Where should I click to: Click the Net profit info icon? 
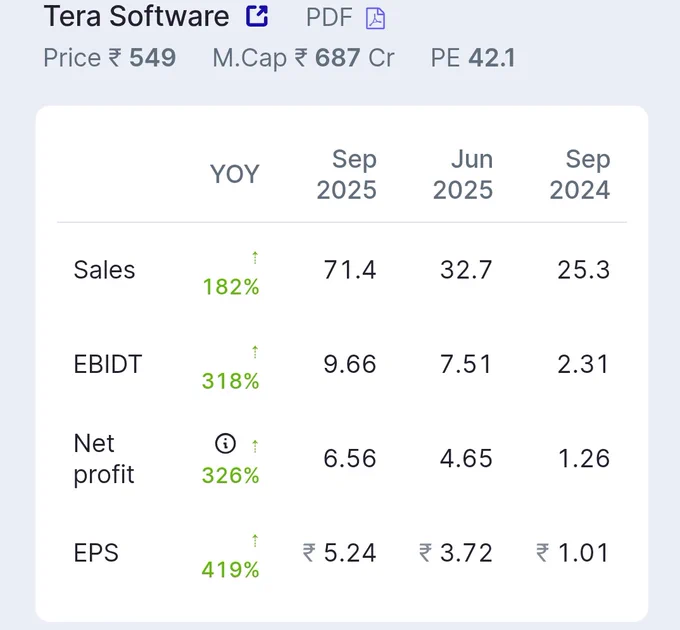[x=225, y=443]
